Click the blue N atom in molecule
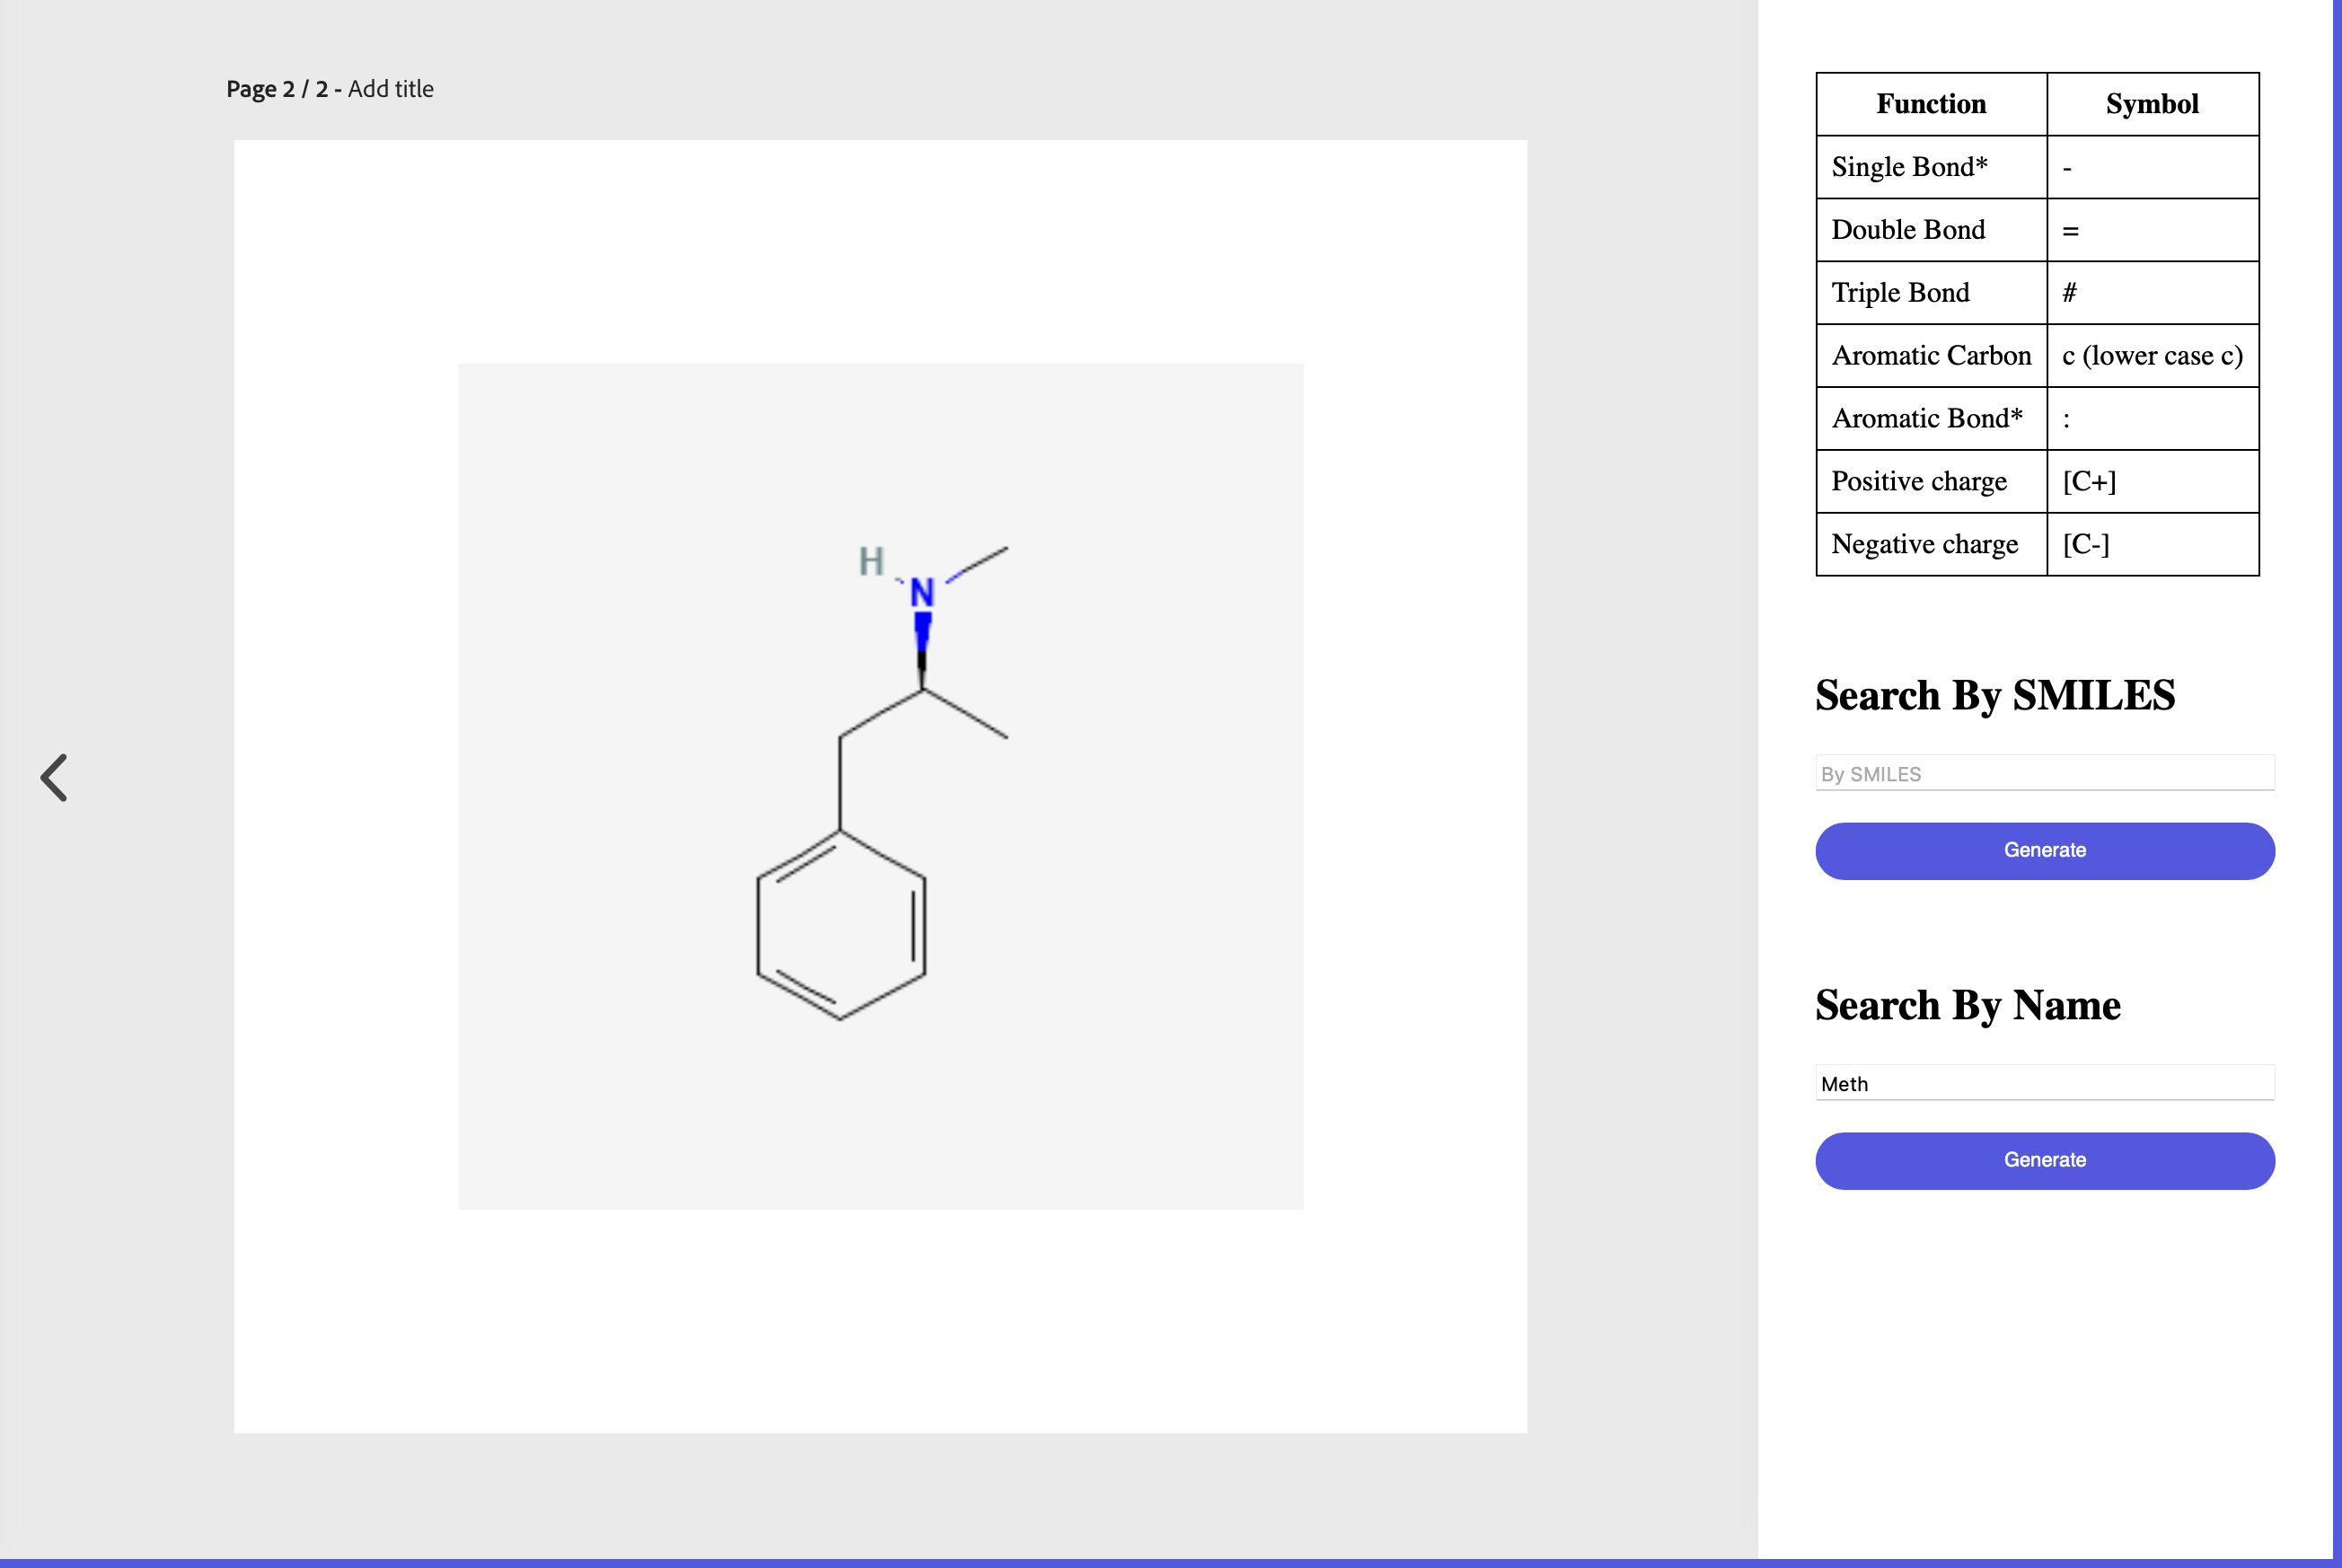The height and width of the screenshot is (1568, 2342). (921, 593)
